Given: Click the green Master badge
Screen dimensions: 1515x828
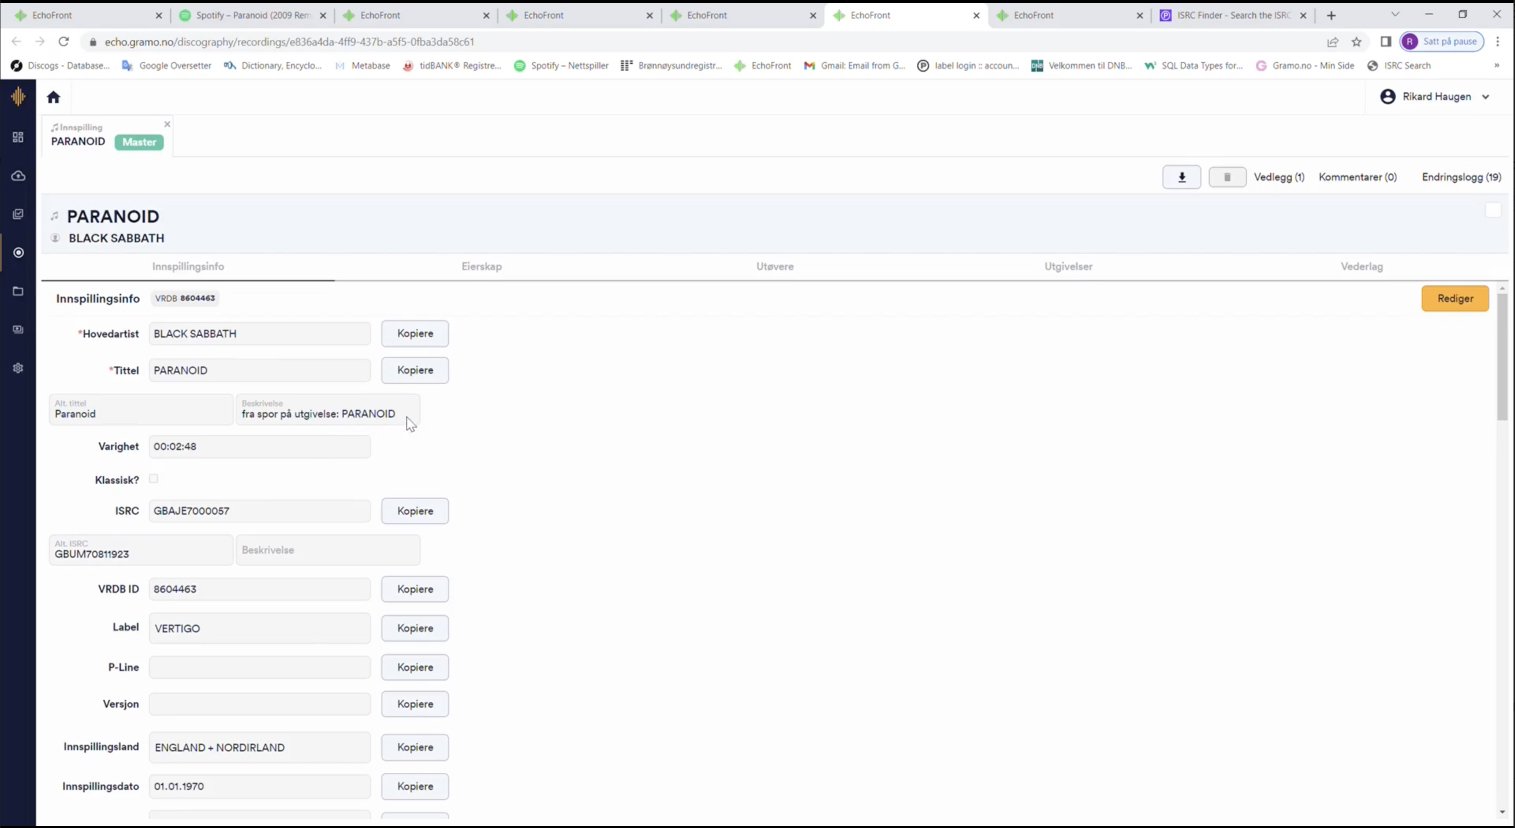Looking at the screenshot, I should click(x=139, y=142).
